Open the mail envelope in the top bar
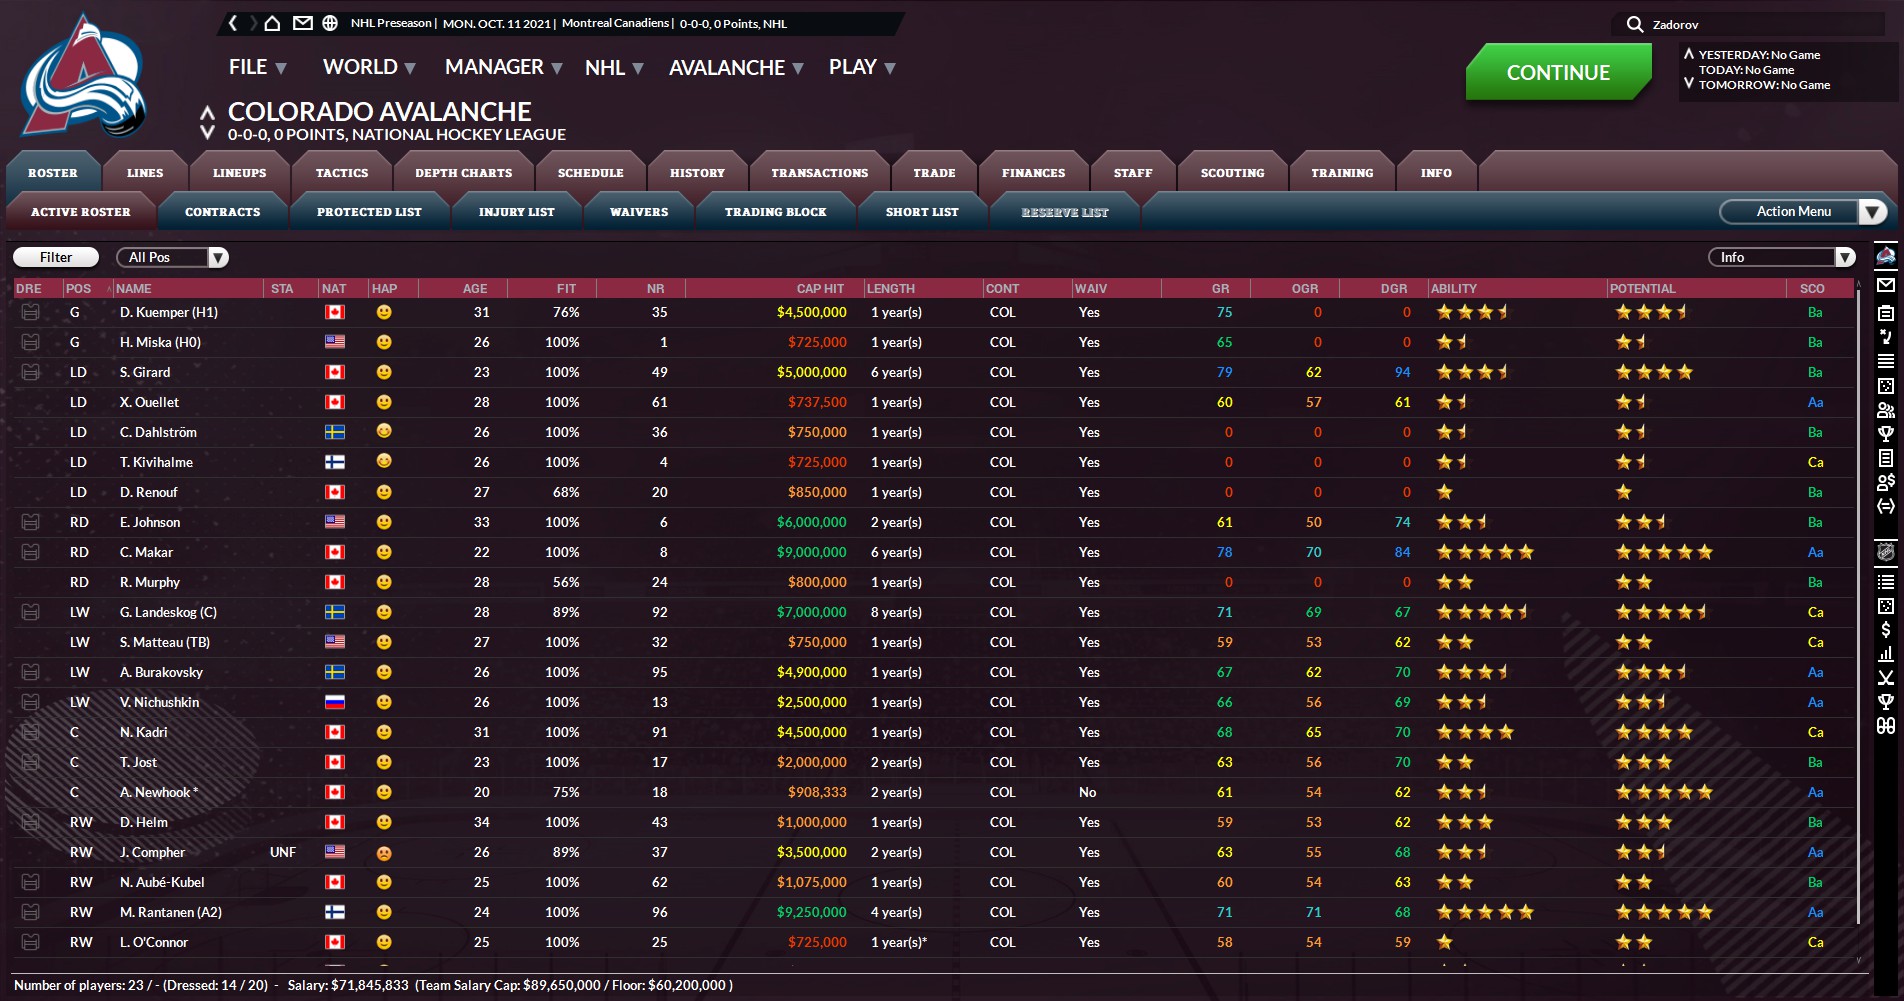Screen dimensions: 1904x1001 [x=302, y=23]
